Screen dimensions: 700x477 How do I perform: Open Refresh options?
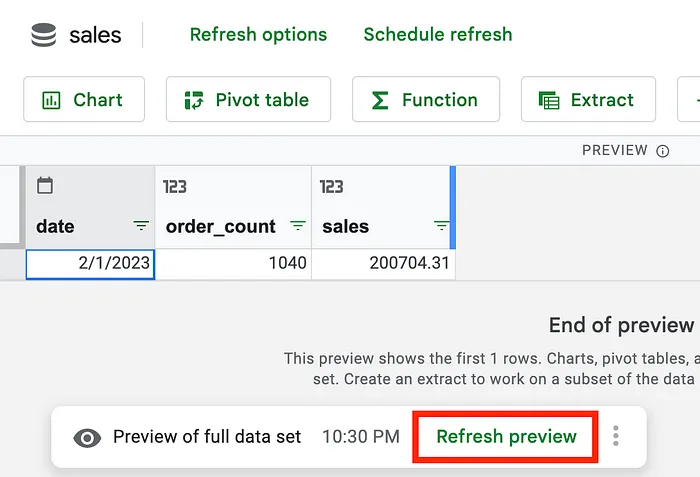pos(258,34)
